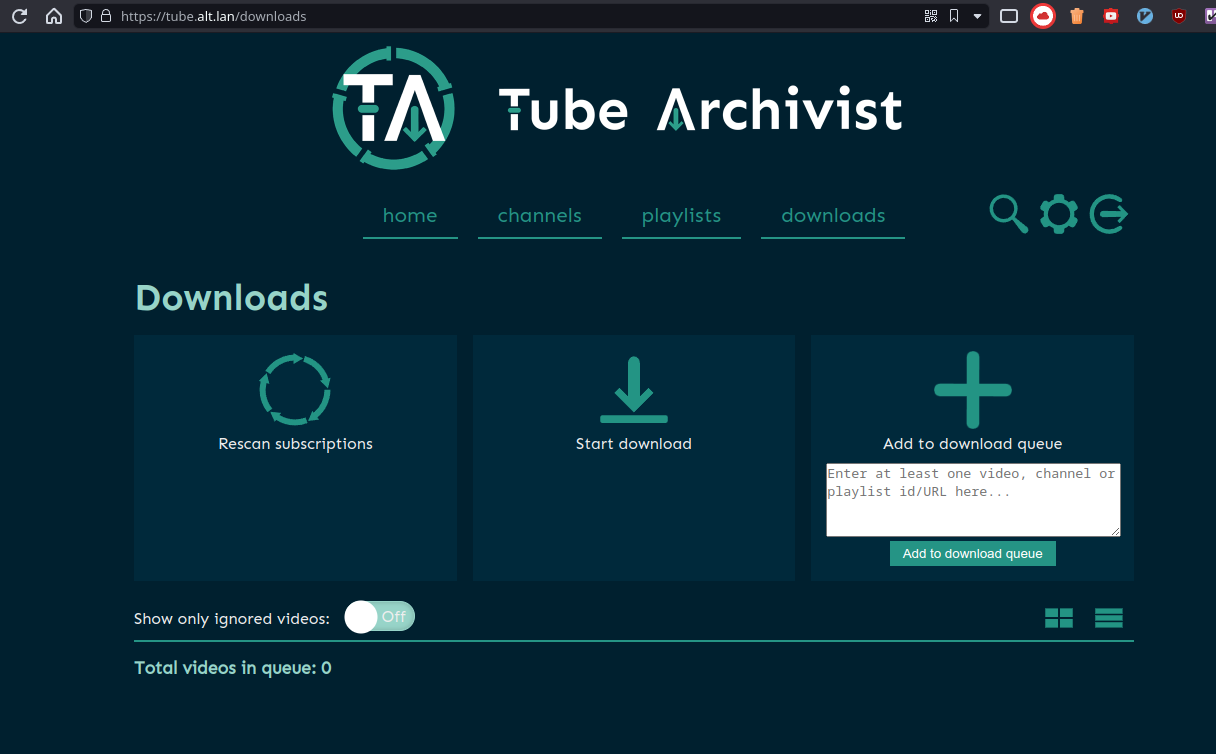Image resolution: width=1216 pixels, height=754 pixels.
Task: Click the plus icon above Add to download queue
Action: click(972, 390)
